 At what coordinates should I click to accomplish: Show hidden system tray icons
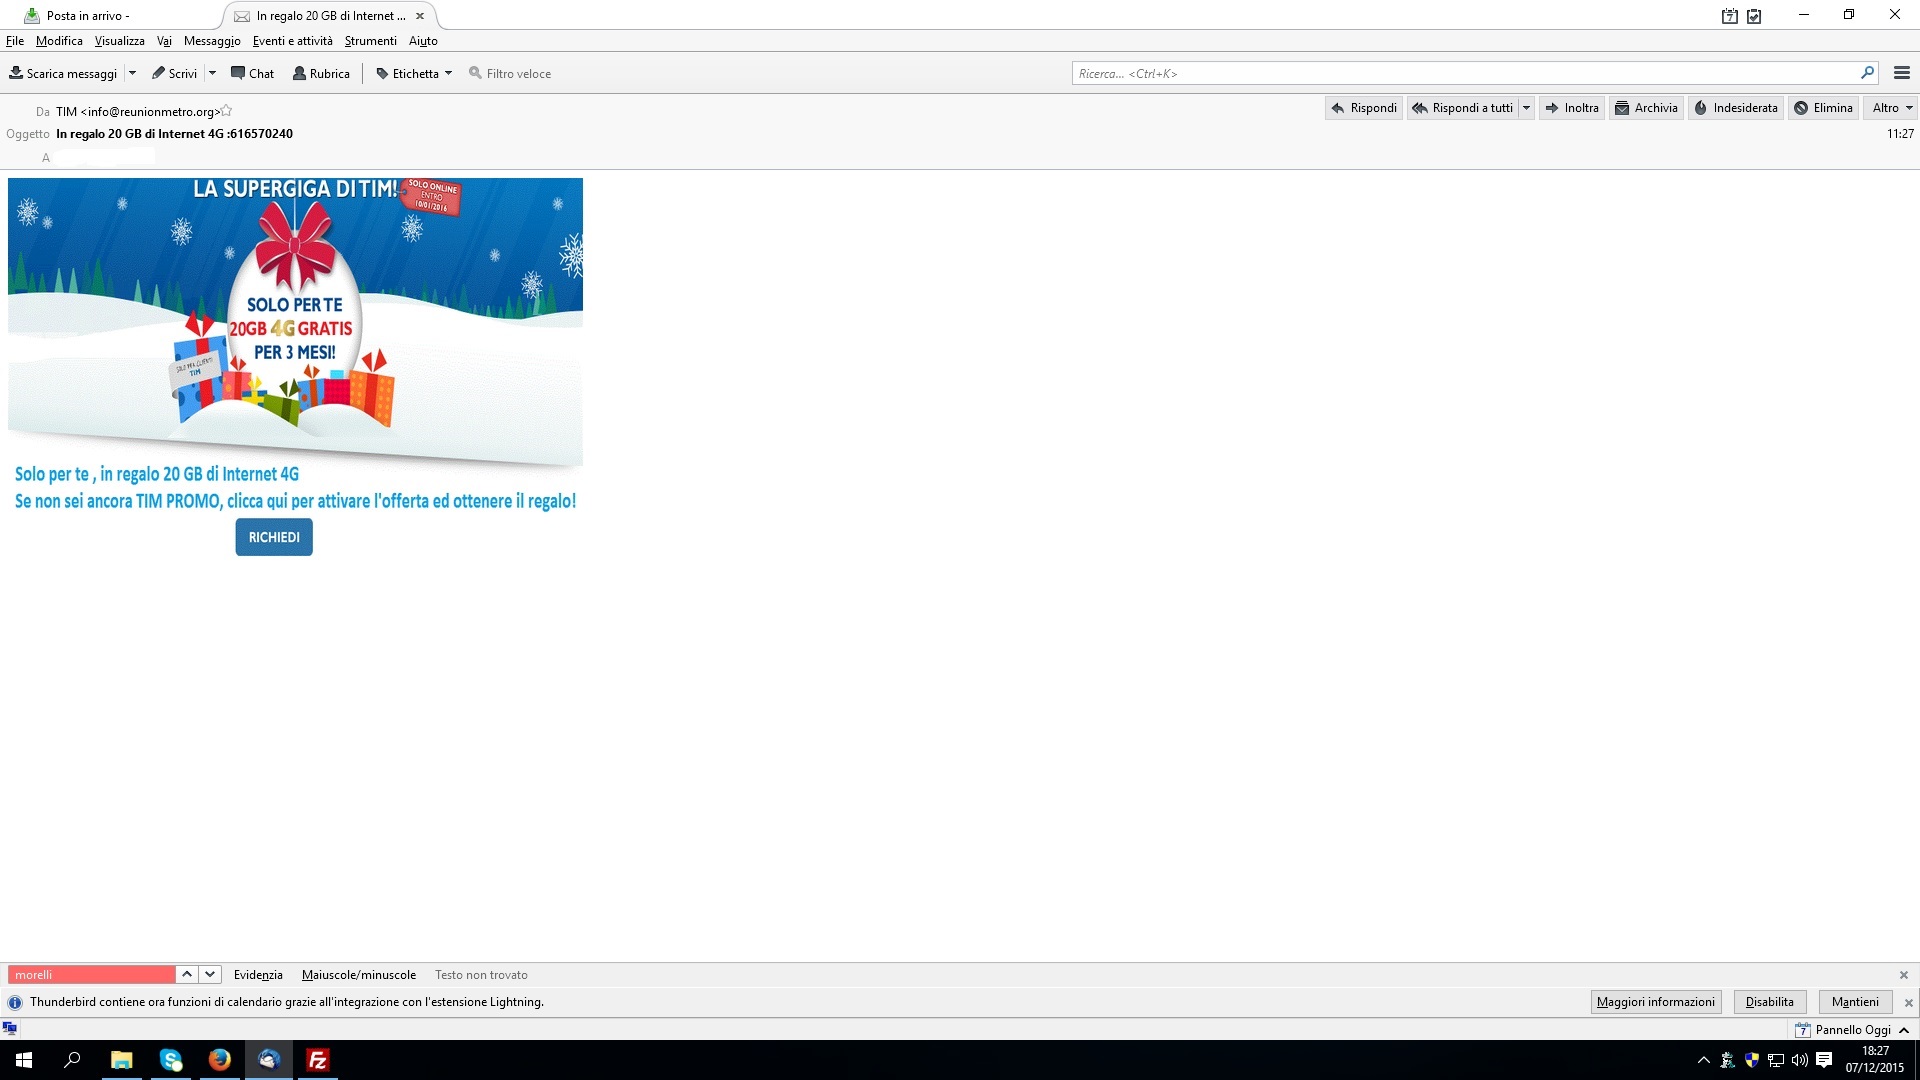1704,1060
